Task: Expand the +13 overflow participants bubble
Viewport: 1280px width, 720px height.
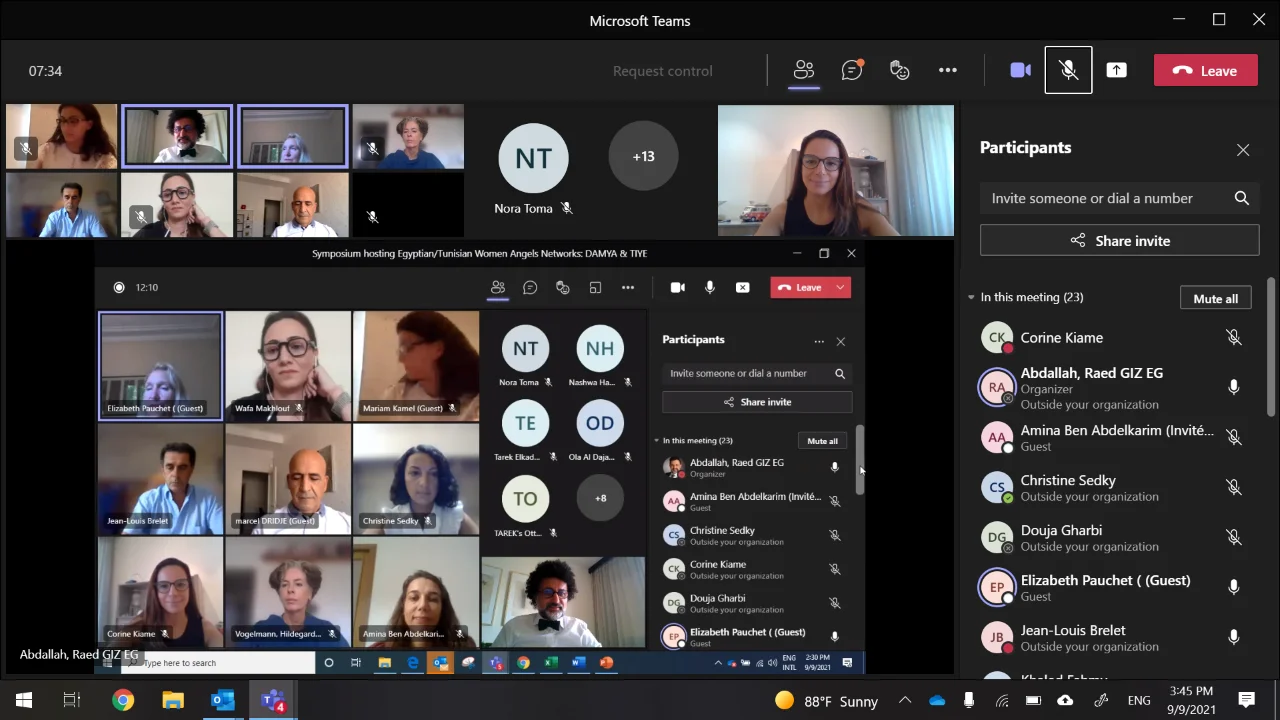Action: point(643,156)
